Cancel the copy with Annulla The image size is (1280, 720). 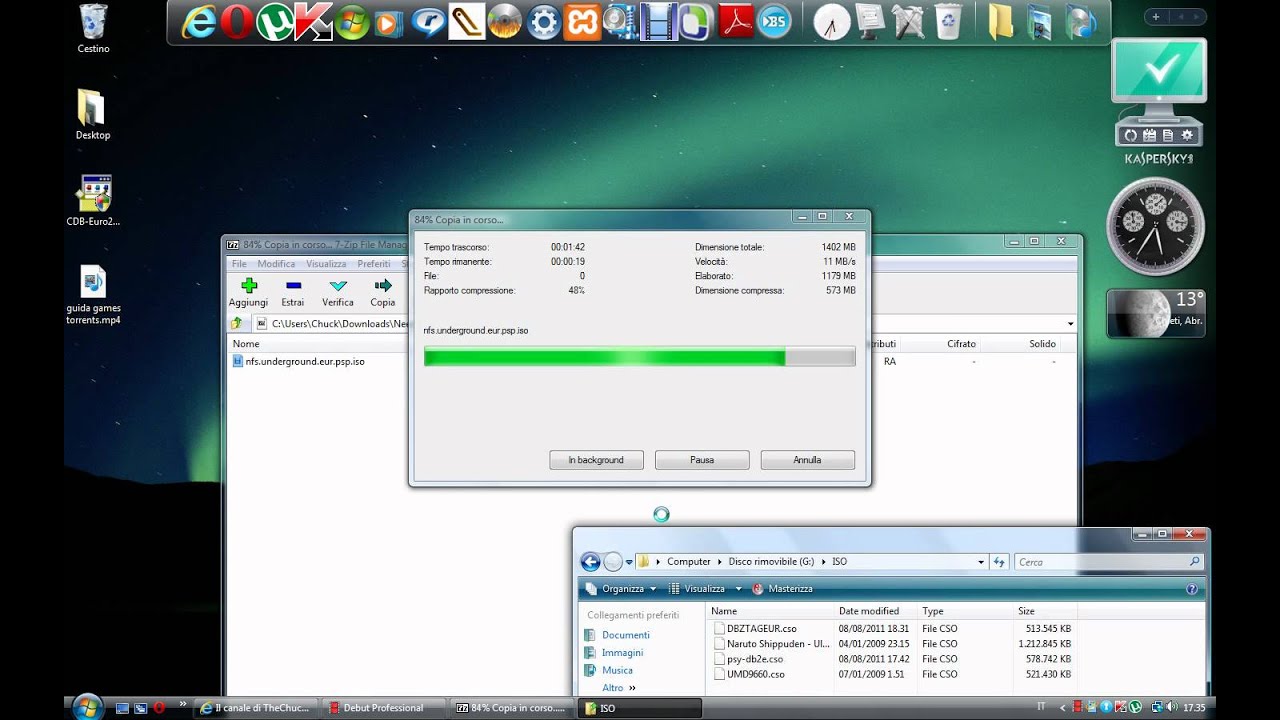(807, 460)
